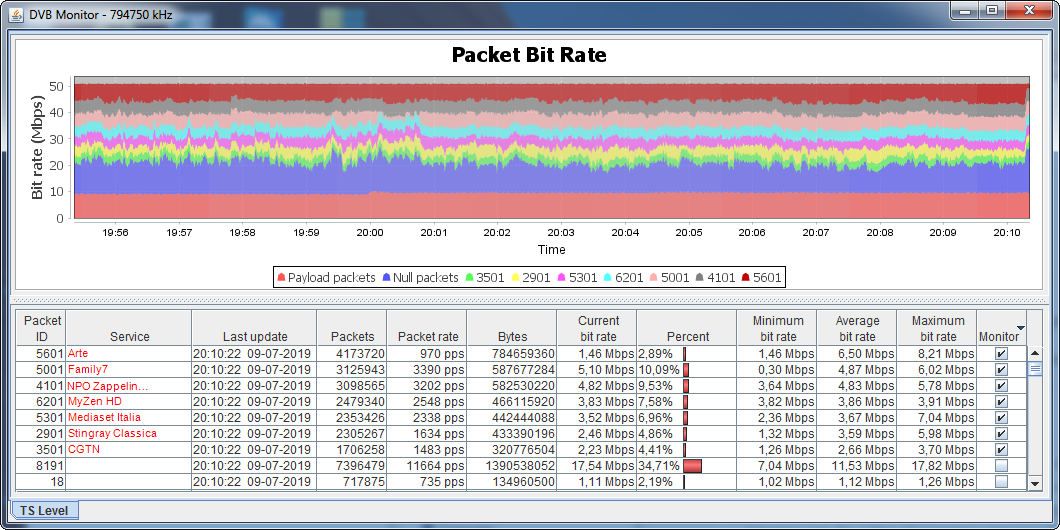Open the sort arrow on the Monitor column
The width and height of the screenshot is (1060, 530).
coord(1020,328)
